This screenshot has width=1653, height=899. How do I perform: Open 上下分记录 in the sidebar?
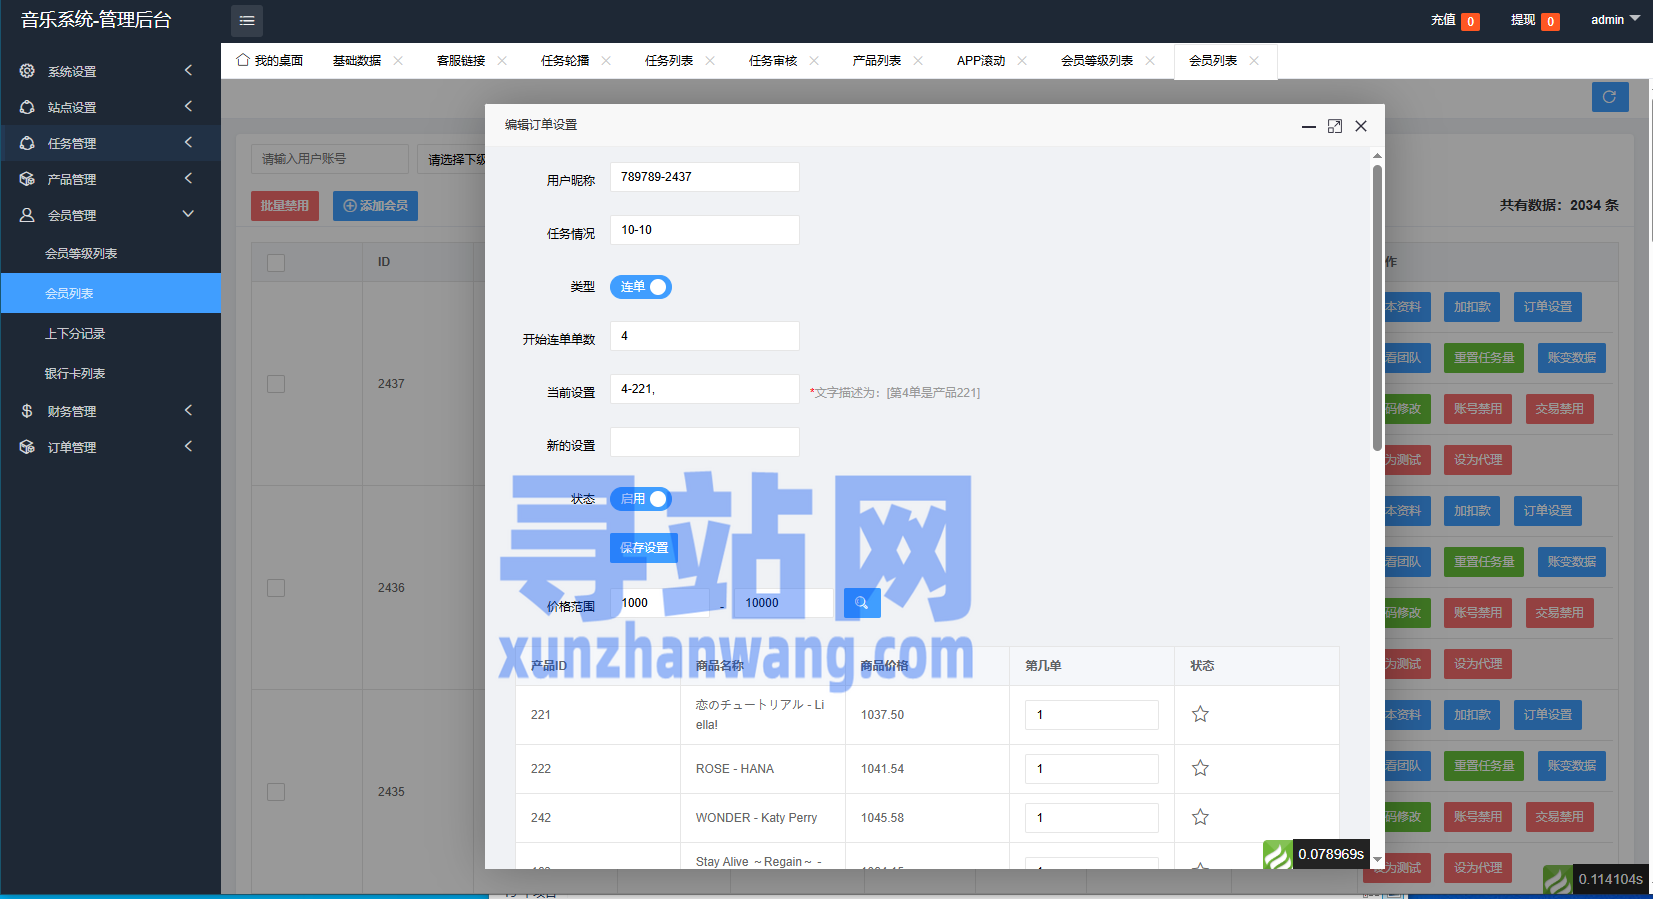pos(111,333)
